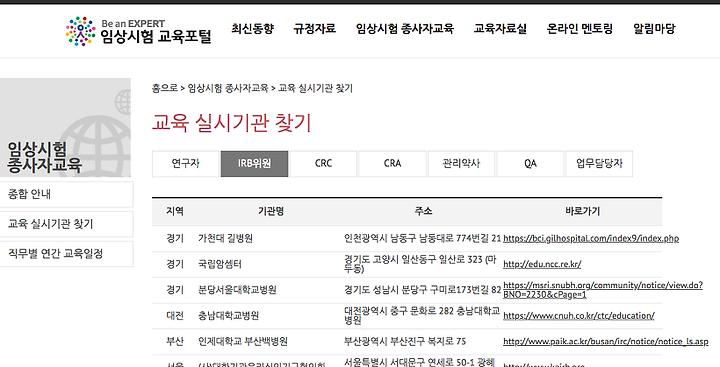Viewport: 720px width, 367px height.
Task: Open the bci.gilhospital.com link
Action: click(x=591, y=238)
